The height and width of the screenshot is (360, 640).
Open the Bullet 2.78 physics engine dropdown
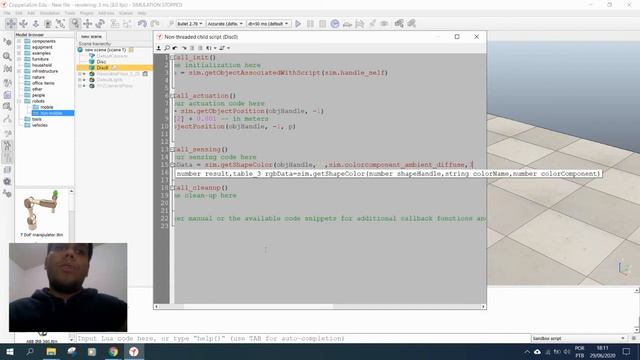[189, 24]
